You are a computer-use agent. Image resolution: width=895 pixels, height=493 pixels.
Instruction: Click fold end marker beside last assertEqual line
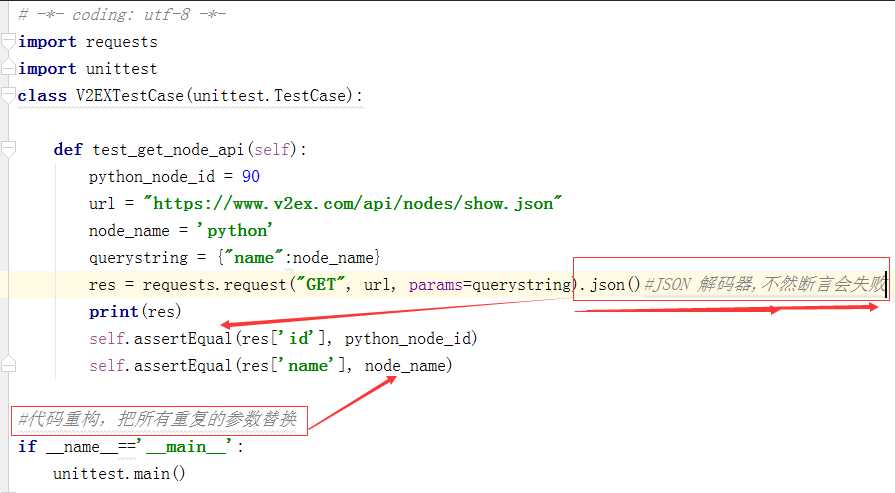pos(8,366)
